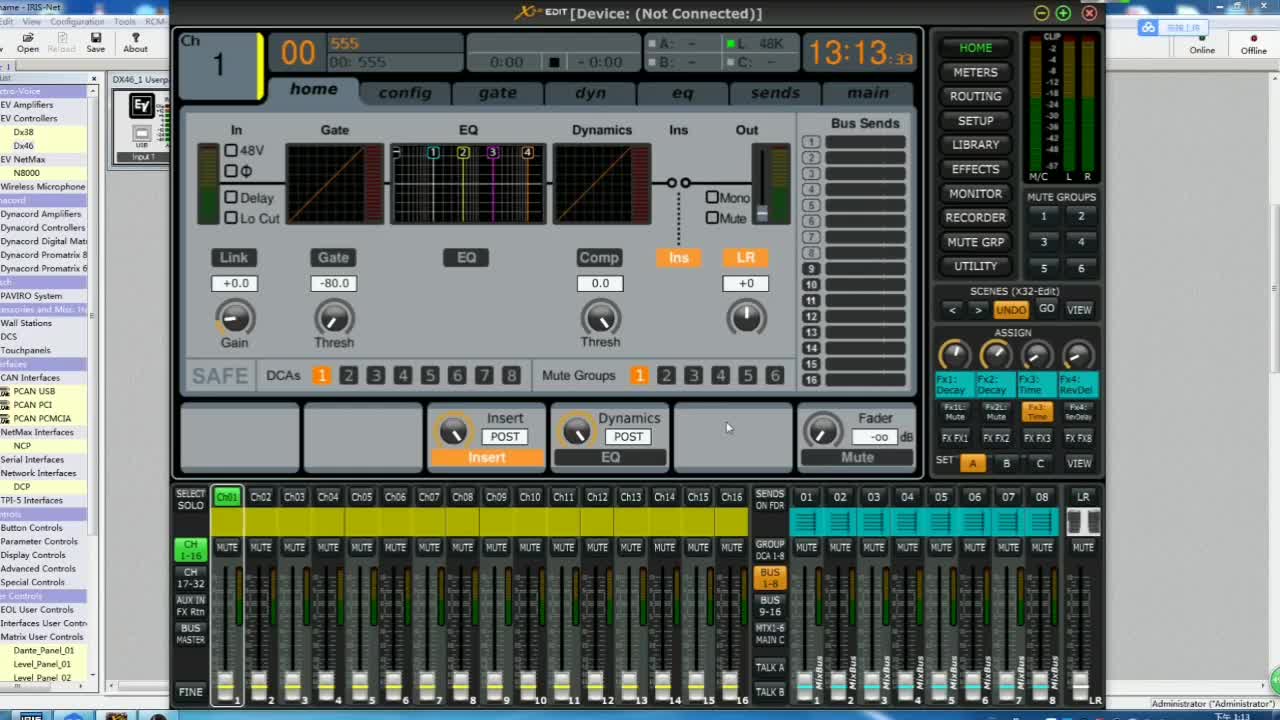
Task: Switch to the config tab
Action: pos(404,93)
